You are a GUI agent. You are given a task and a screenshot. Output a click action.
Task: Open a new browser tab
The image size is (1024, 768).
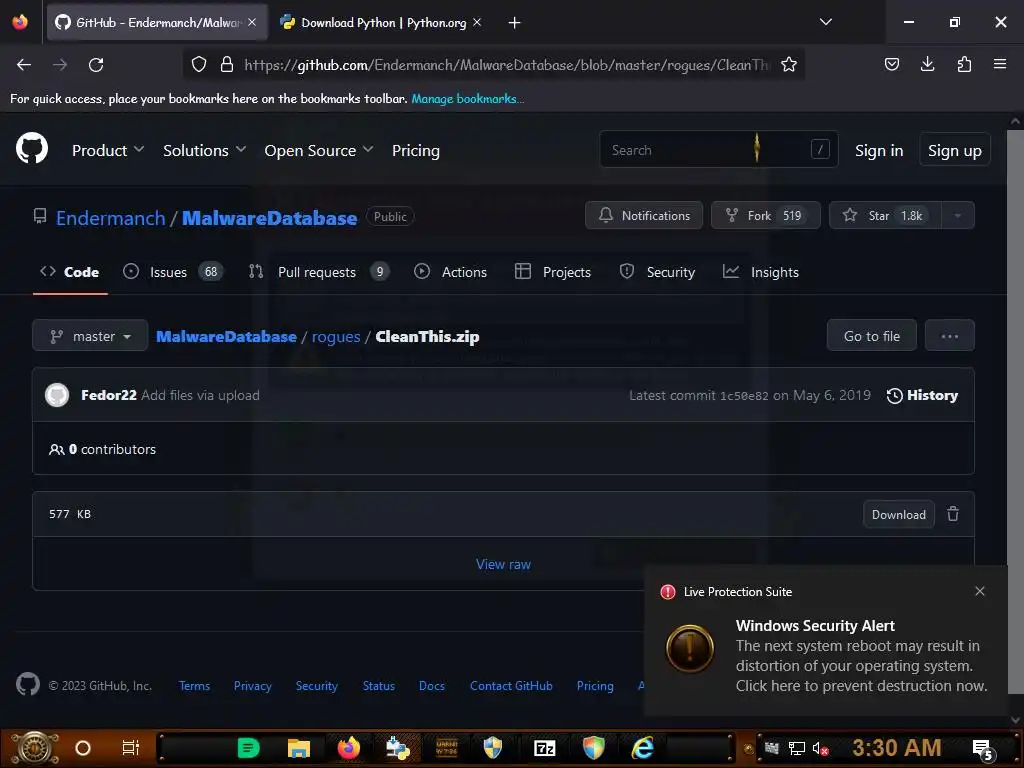point(515,23)
